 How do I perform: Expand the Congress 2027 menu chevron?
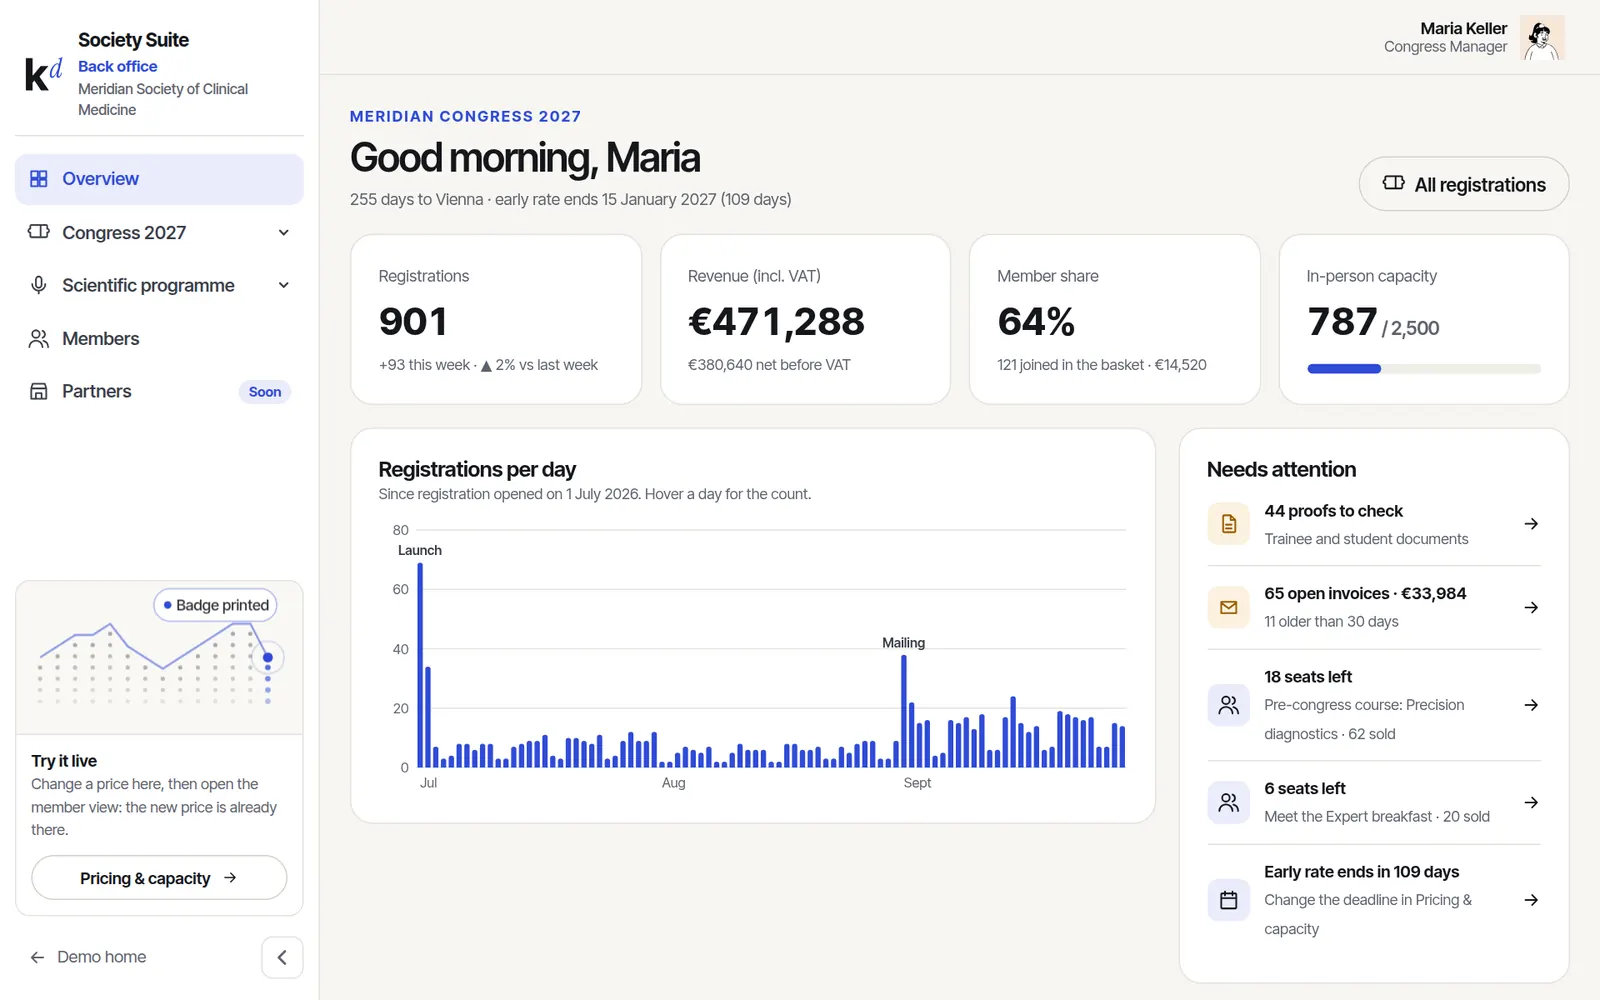284,233
